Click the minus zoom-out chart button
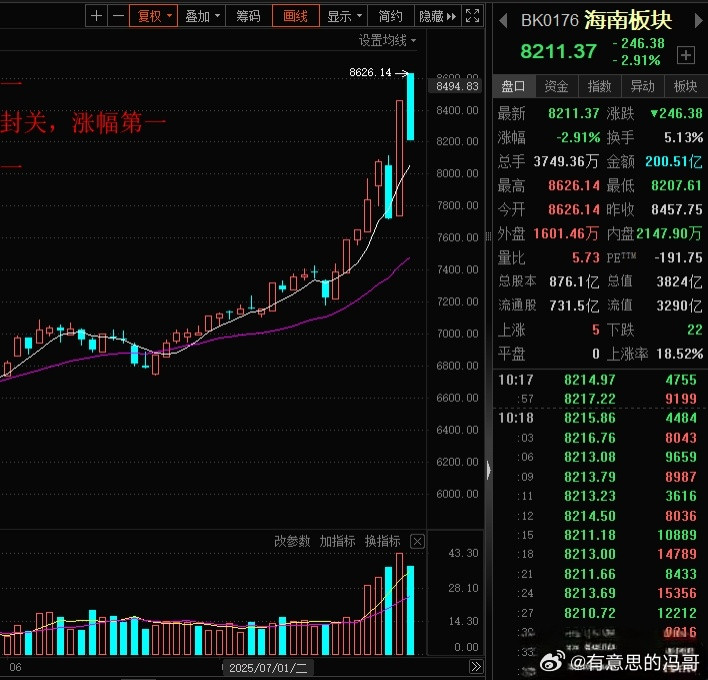The image size is (708, 680). pos(118,16)
